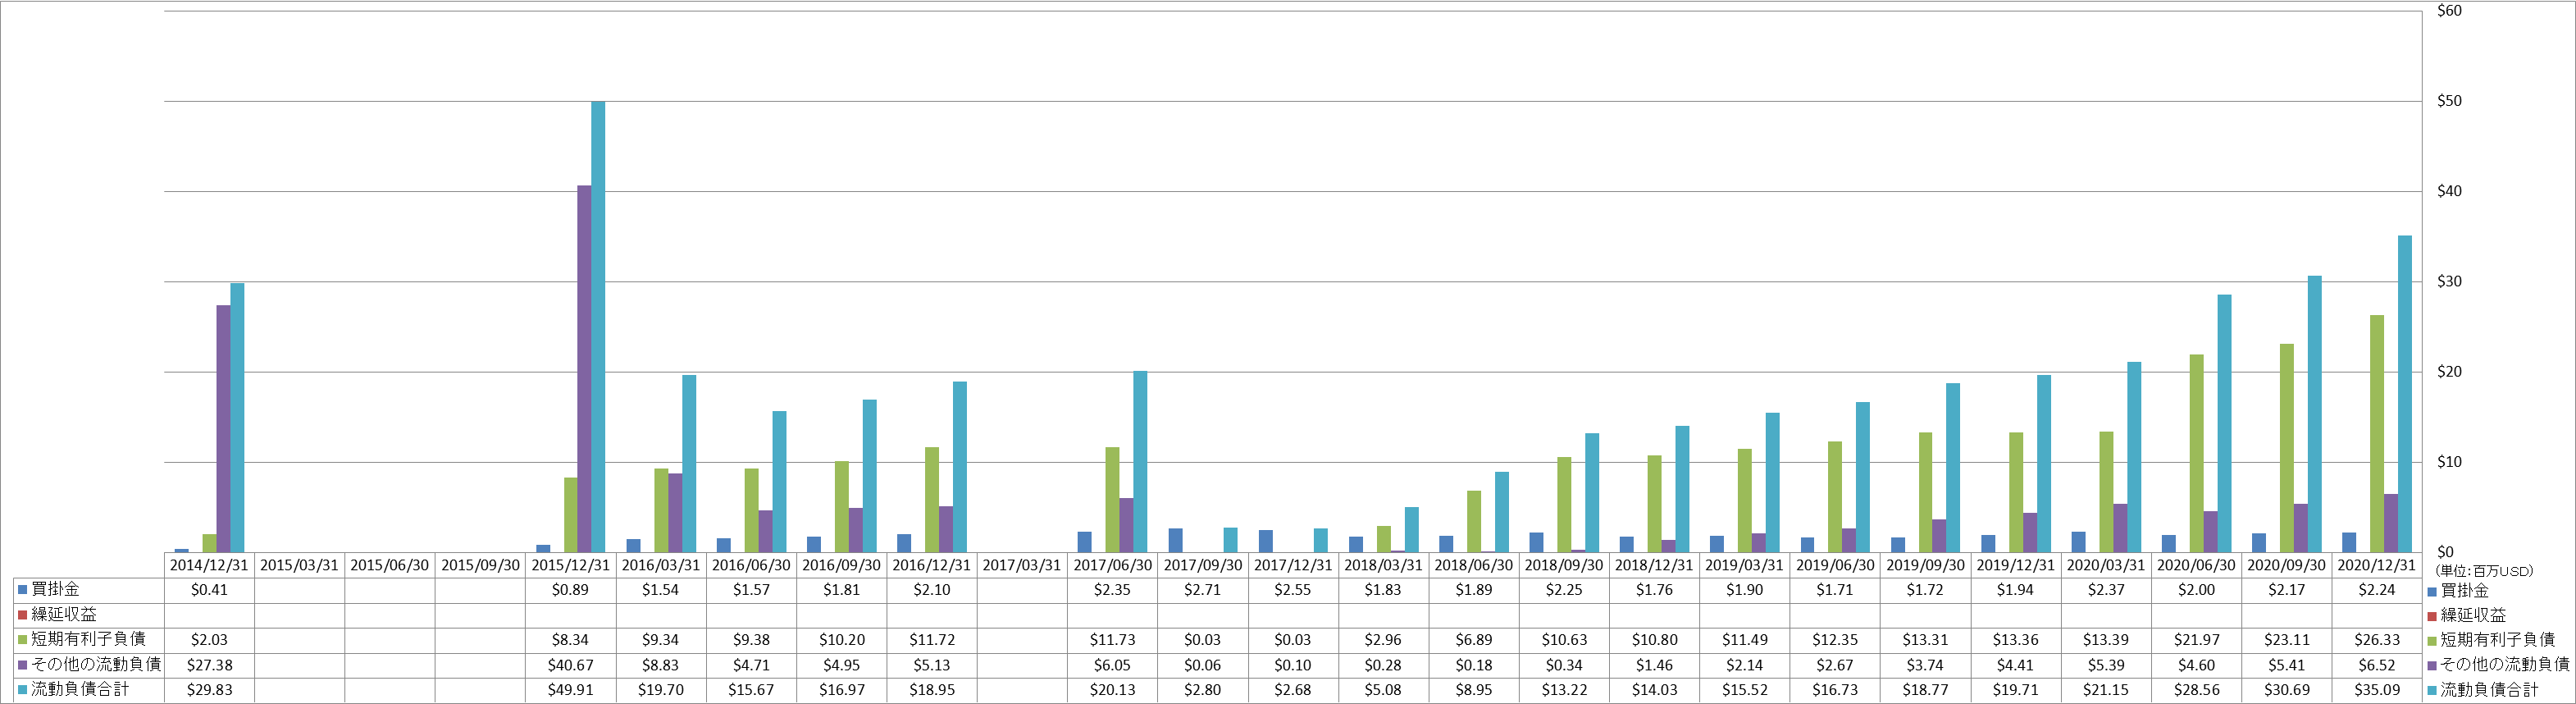The image size is (2576, 704).
Task: Click the $50 axis label
Action: [2449, 101]
